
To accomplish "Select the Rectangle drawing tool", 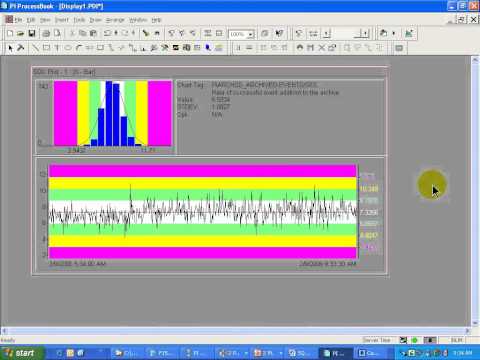I will [46, 48].
